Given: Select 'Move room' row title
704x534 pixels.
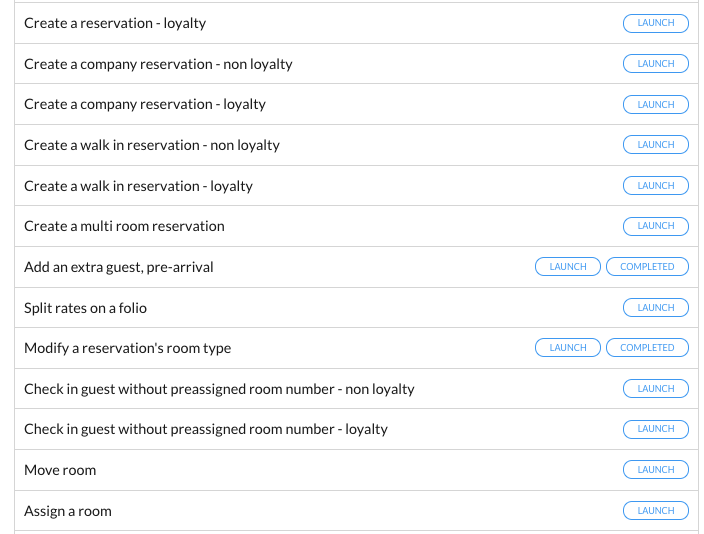Looking at the screenshot, I should pyautogui.click(x=60, y=470).
